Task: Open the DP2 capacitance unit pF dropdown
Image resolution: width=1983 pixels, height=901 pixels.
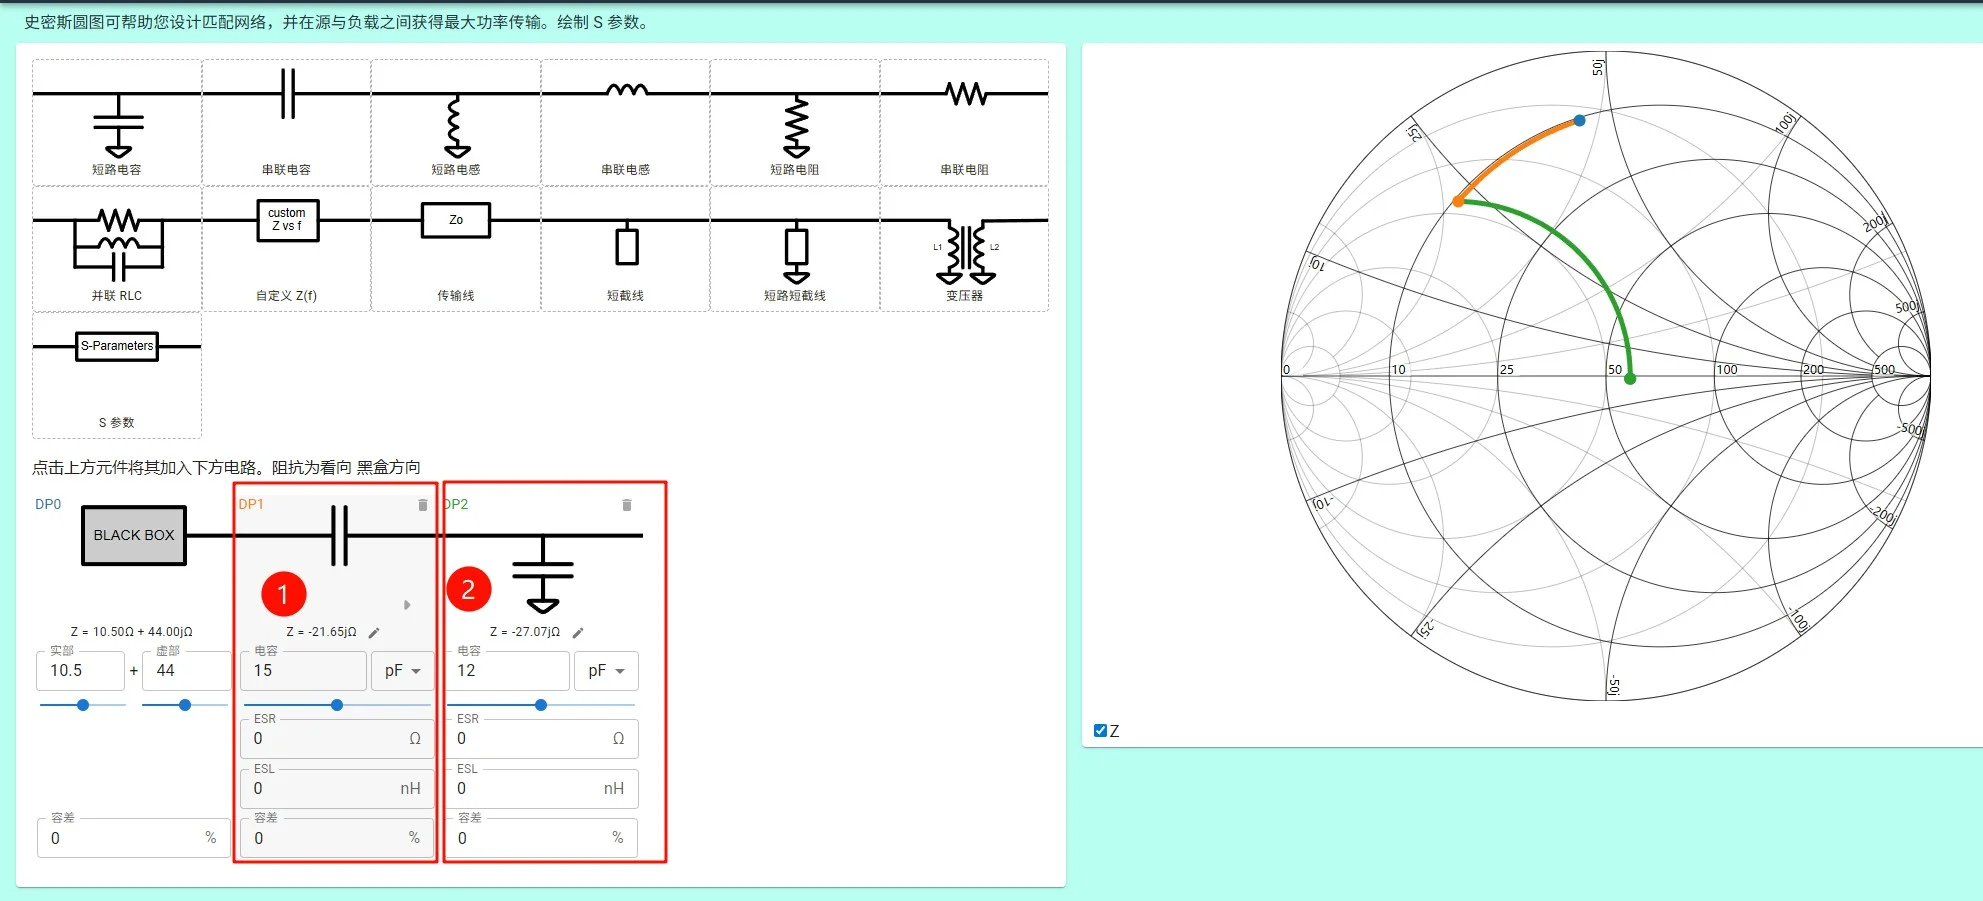Action: pos(606,671)
